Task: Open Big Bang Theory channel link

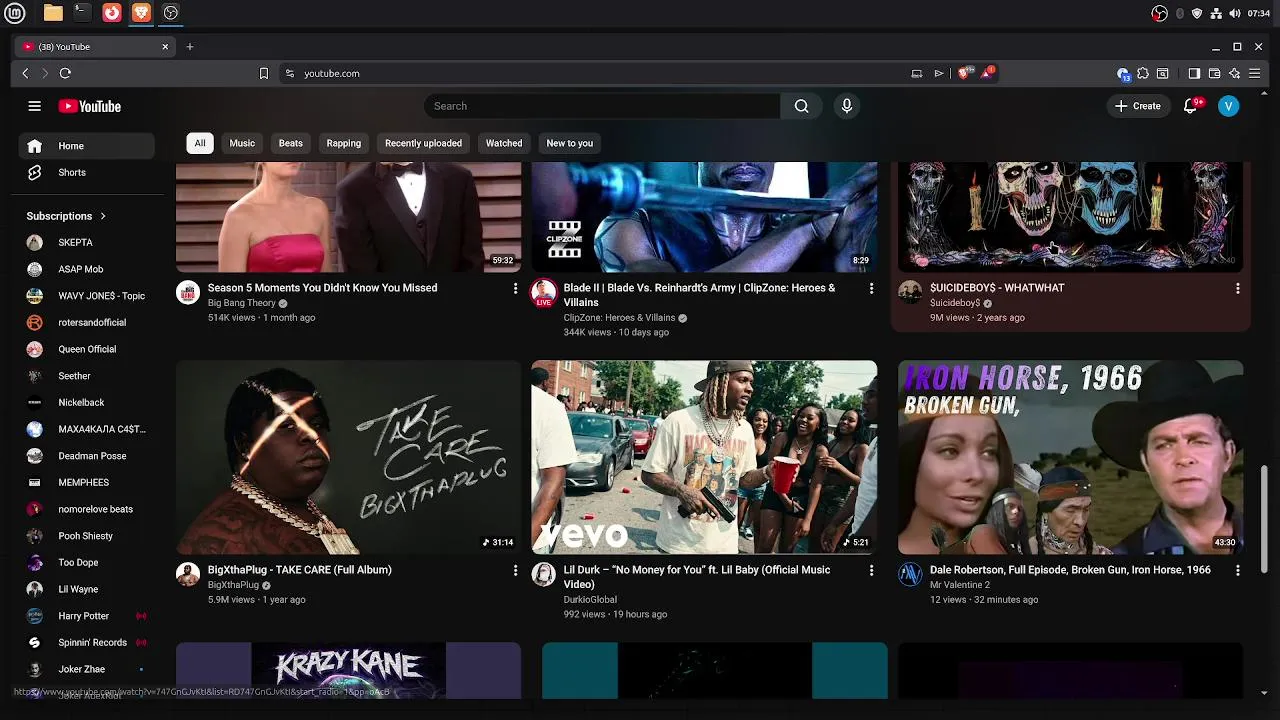Action: (x=241, y=303)
